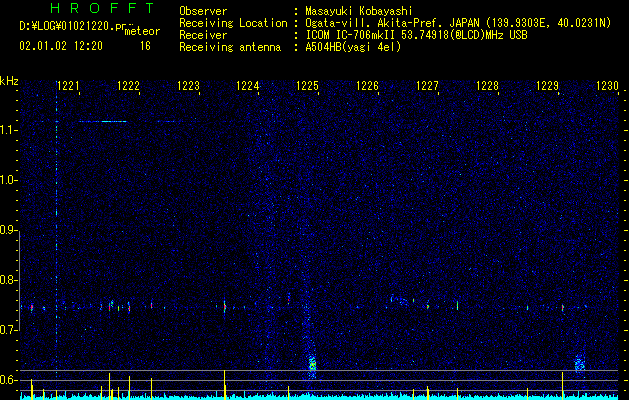Click the 1230 time marker
The height and width of the screenshot is (400, 629).
click(x=607, y=86)
